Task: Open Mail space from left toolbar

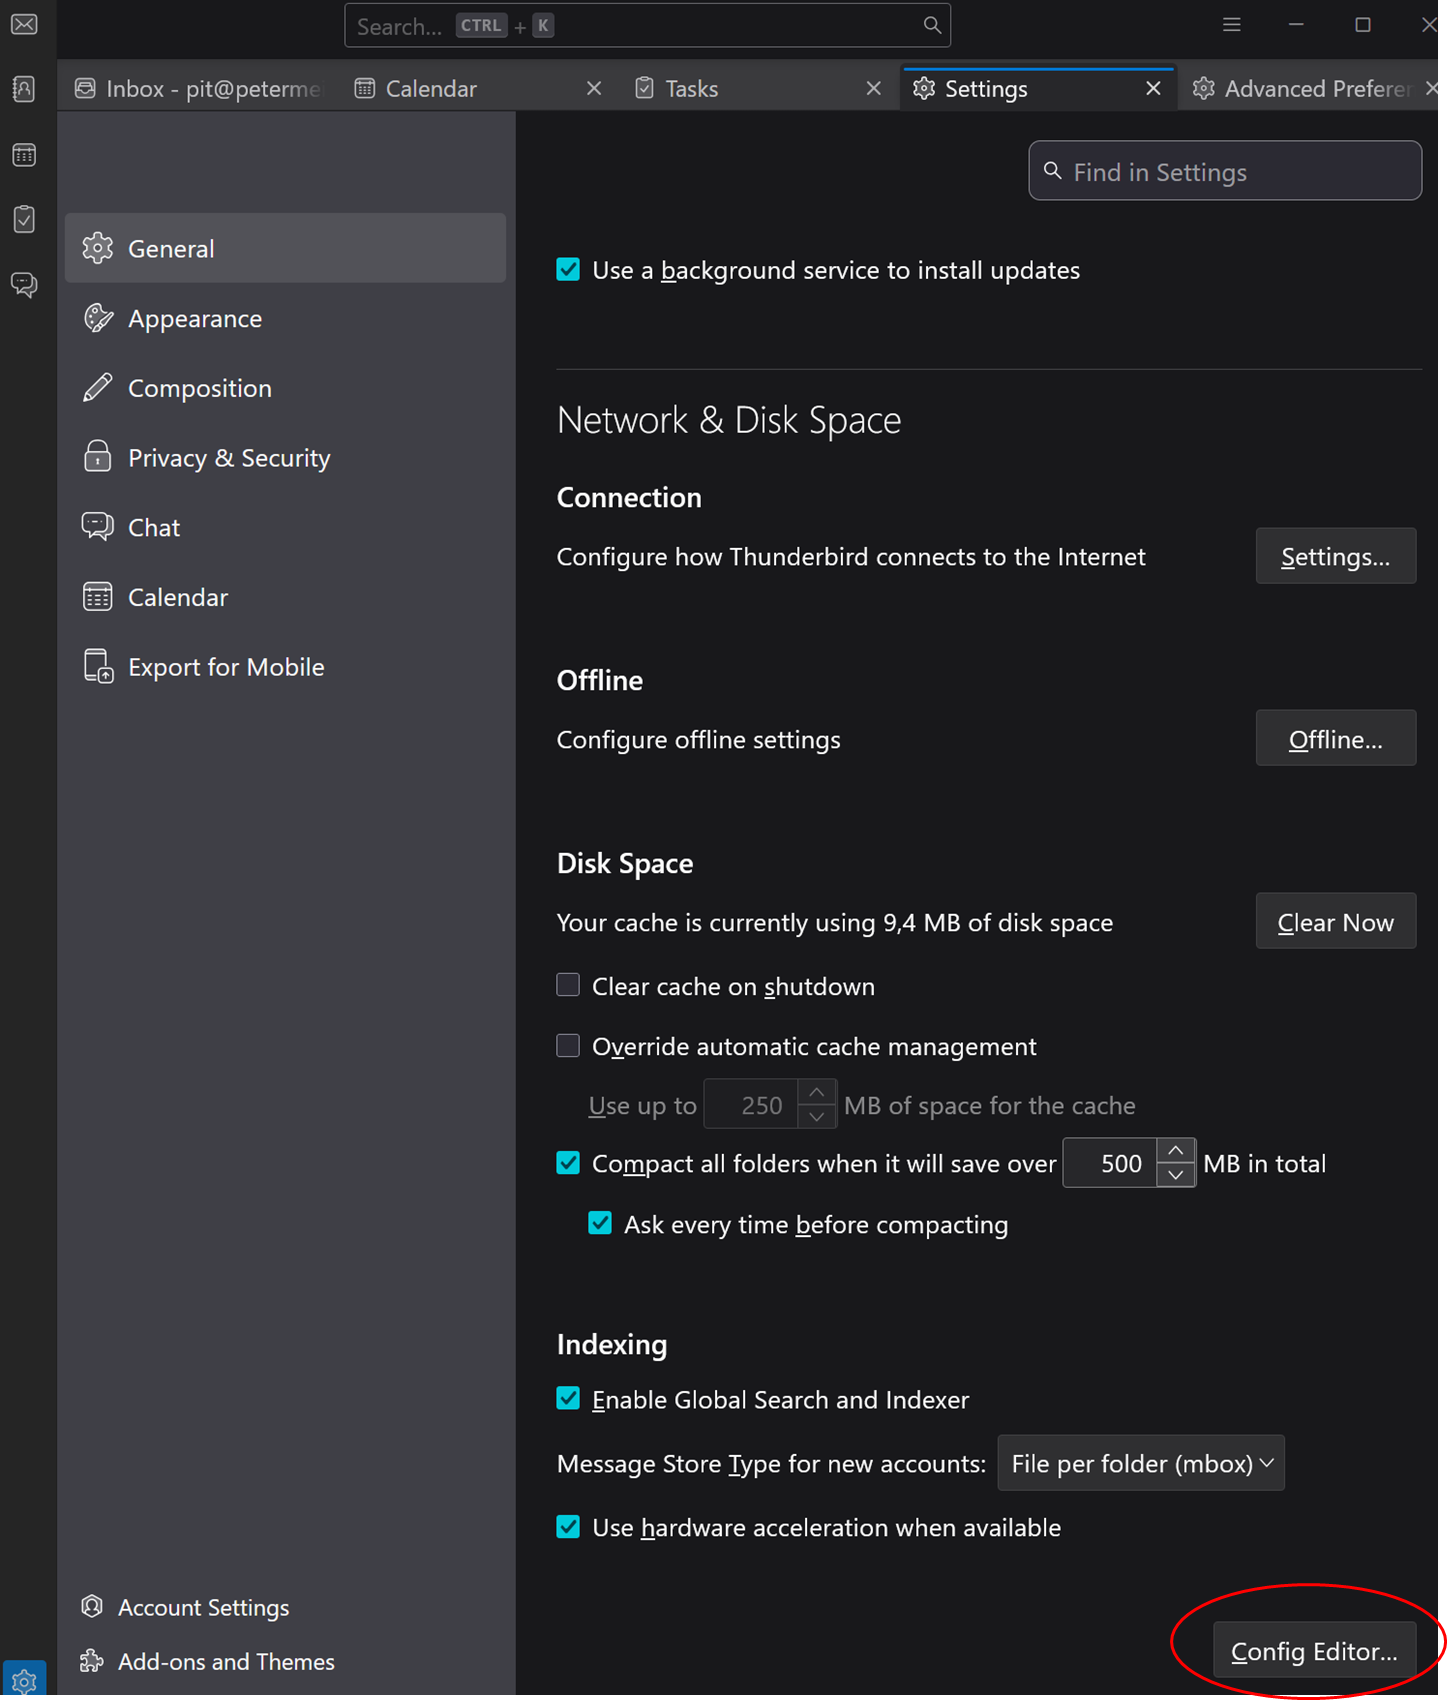Action: pyautogui.click(x=24, y=24)
